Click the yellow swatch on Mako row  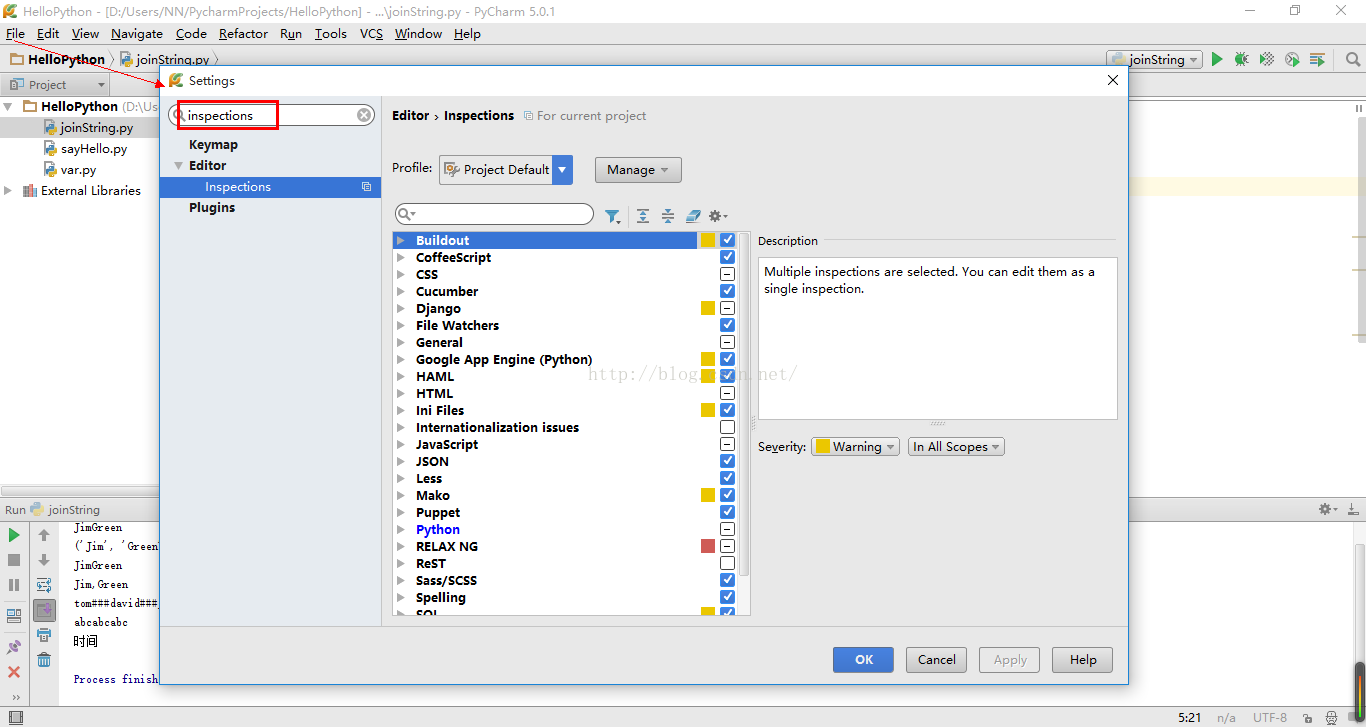pyautogui.click(x=708, y=495)
